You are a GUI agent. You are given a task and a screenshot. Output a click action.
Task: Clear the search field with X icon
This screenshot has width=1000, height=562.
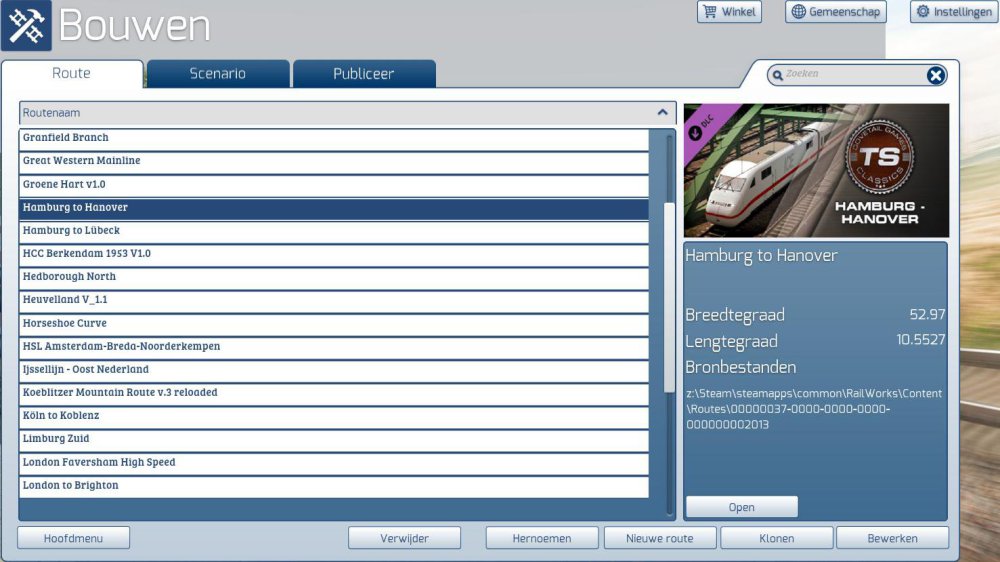point(935,75)
